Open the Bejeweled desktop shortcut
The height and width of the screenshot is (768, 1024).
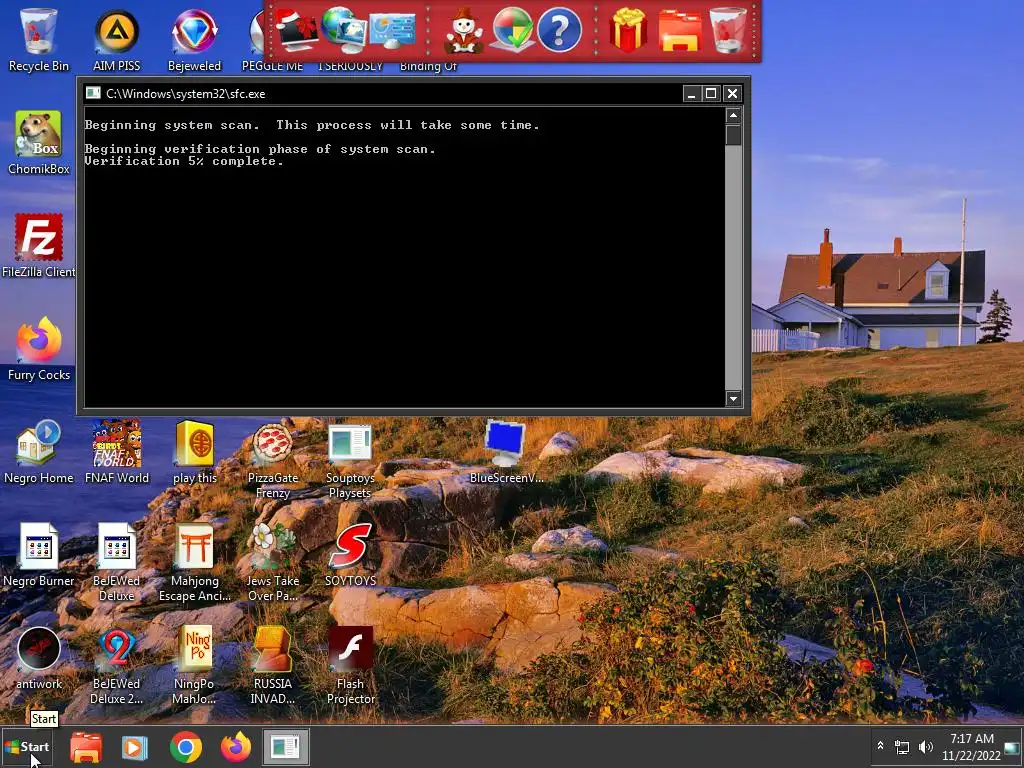pyautogui.click(x=194, y=39)
